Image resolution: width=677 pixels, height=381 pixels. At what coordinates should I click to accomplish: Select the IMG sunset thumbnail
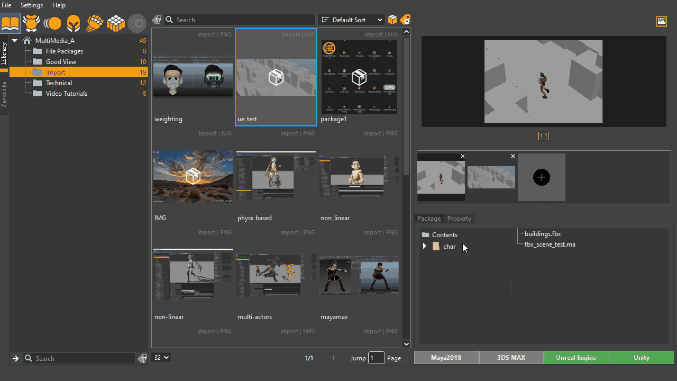[193, 176]
